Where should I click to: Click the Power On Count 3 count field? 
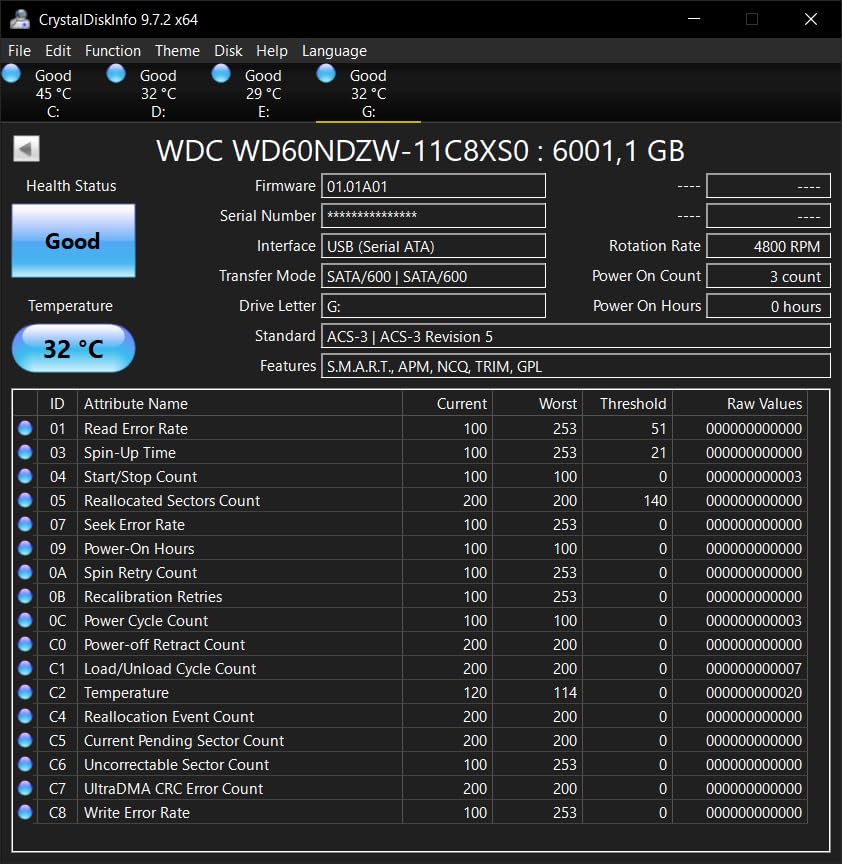[x=768, y=276]
